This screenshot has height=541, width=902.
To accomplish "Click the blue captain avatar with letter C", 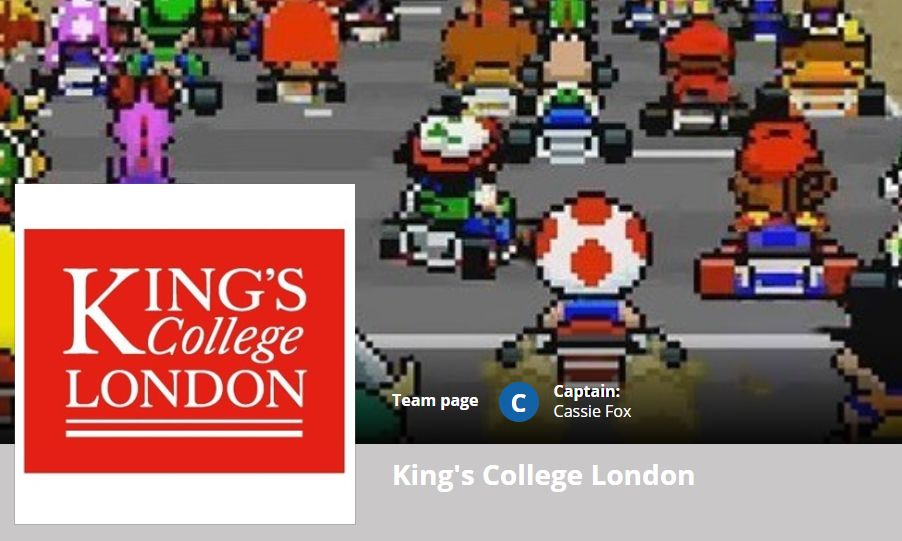I will (x=518, y=402).
